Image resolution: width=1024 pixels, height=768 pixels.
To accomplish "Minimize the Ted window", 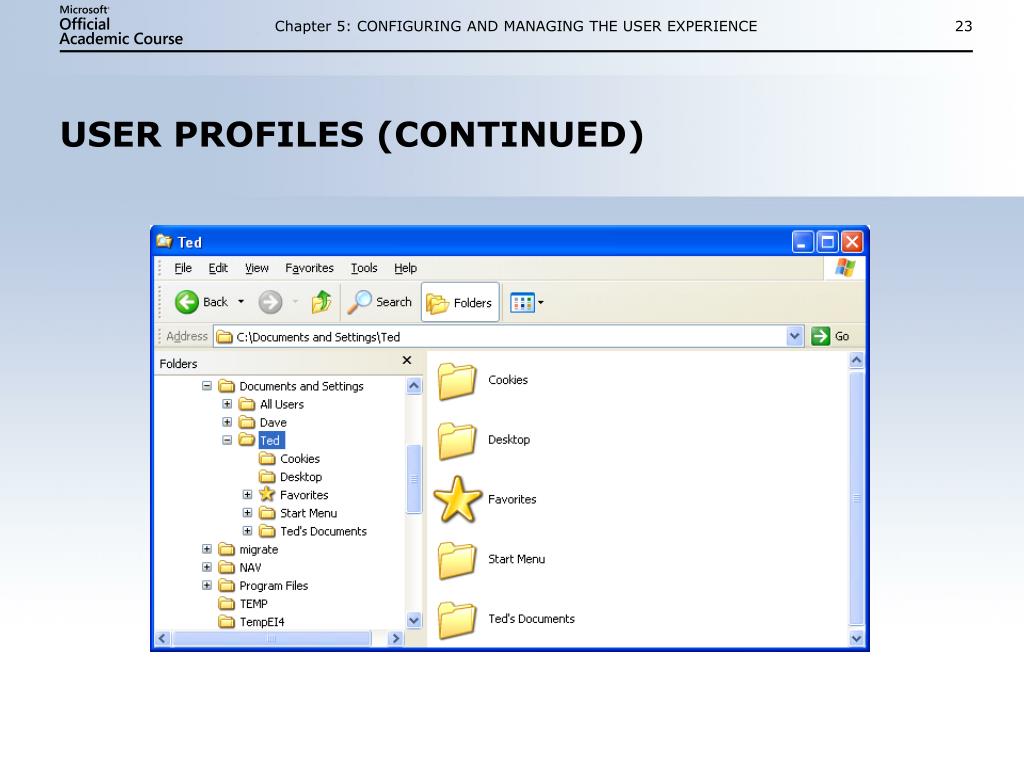I will (803, 242).
